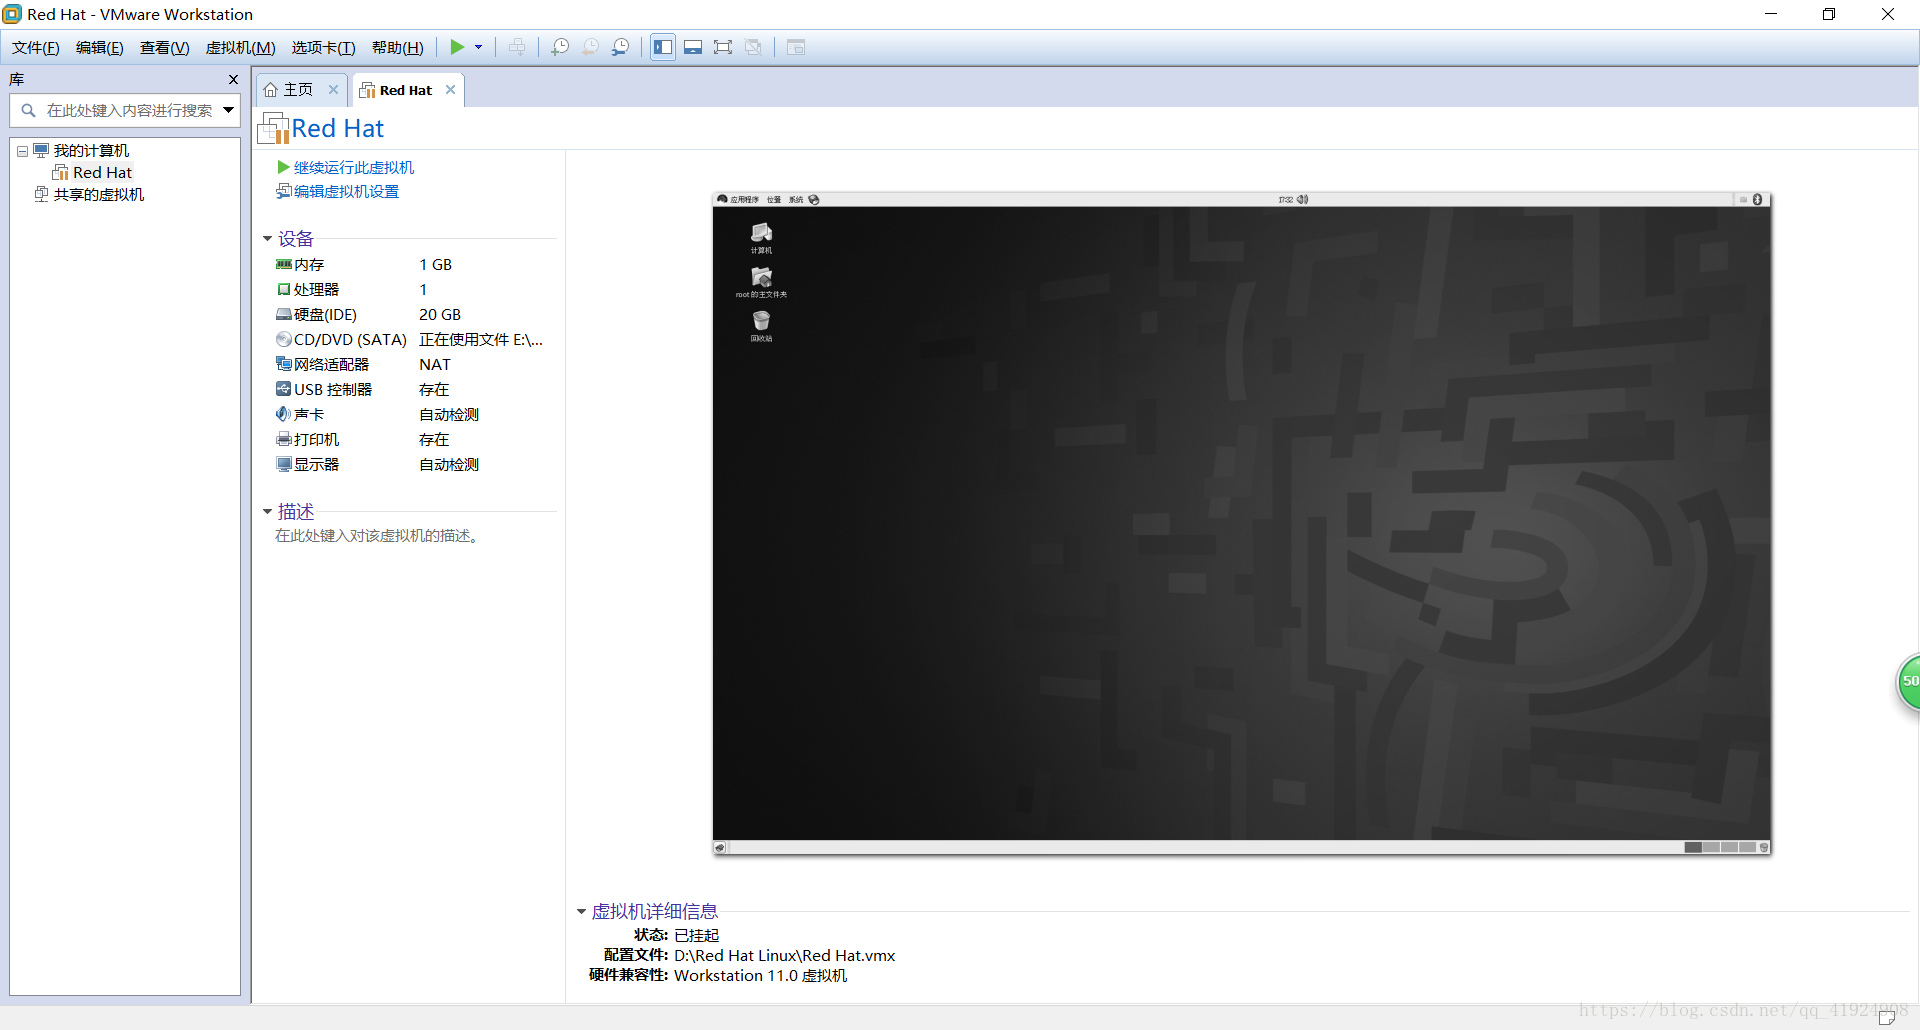The height and width of the screenshot is (1030, 1920).
Task: Select 我的计算机 in the library tree
Action: pos(90,151)
